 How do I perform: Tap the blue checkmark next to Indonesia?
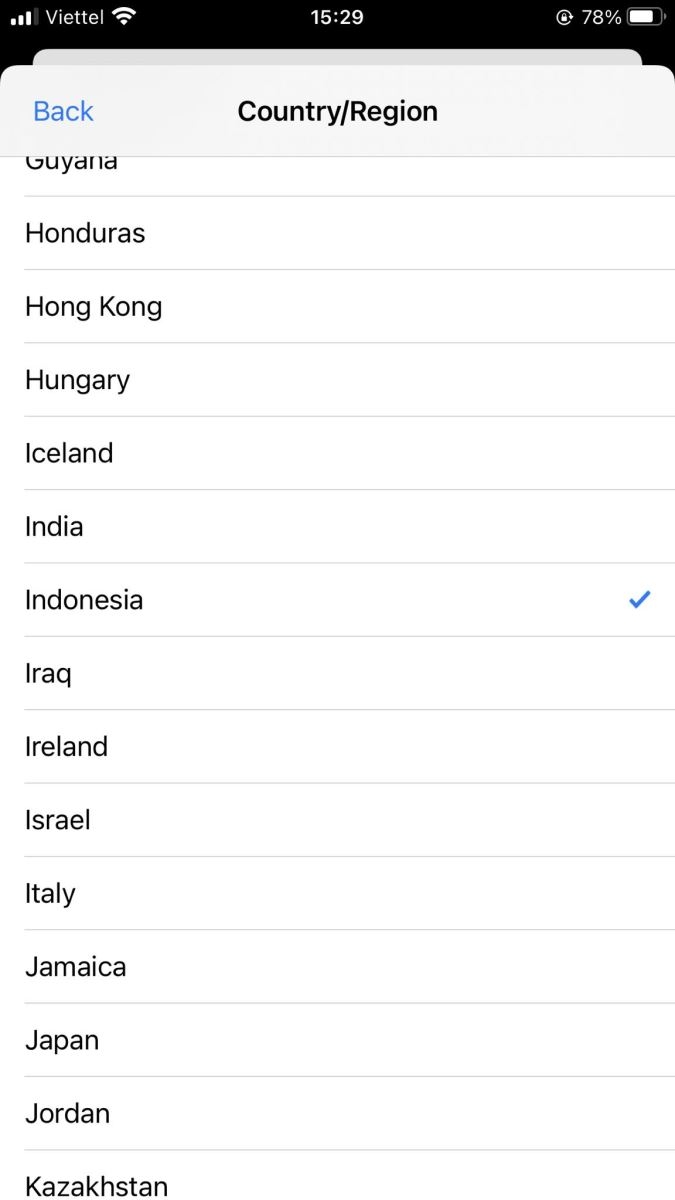click(x=640, y=599)
